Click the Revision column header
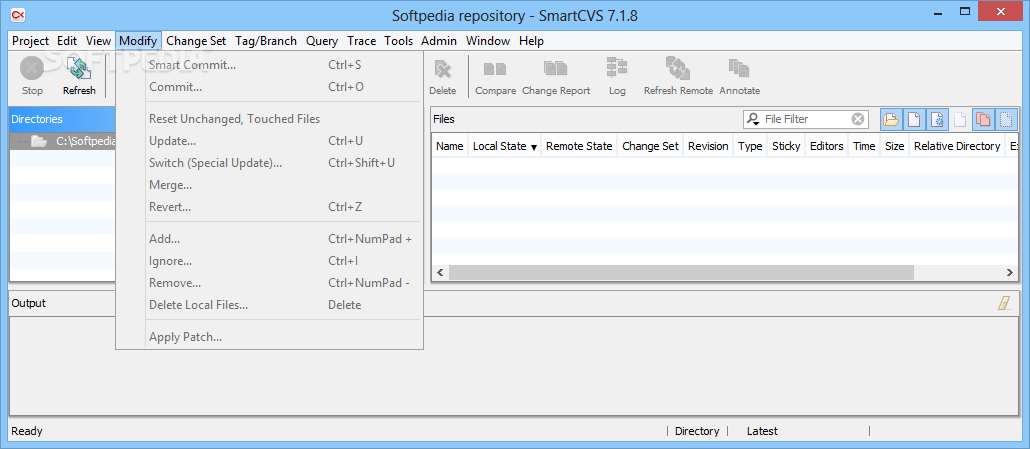Image resolution: width=1030 pixels, height=449 pixels. click(707, 146)
